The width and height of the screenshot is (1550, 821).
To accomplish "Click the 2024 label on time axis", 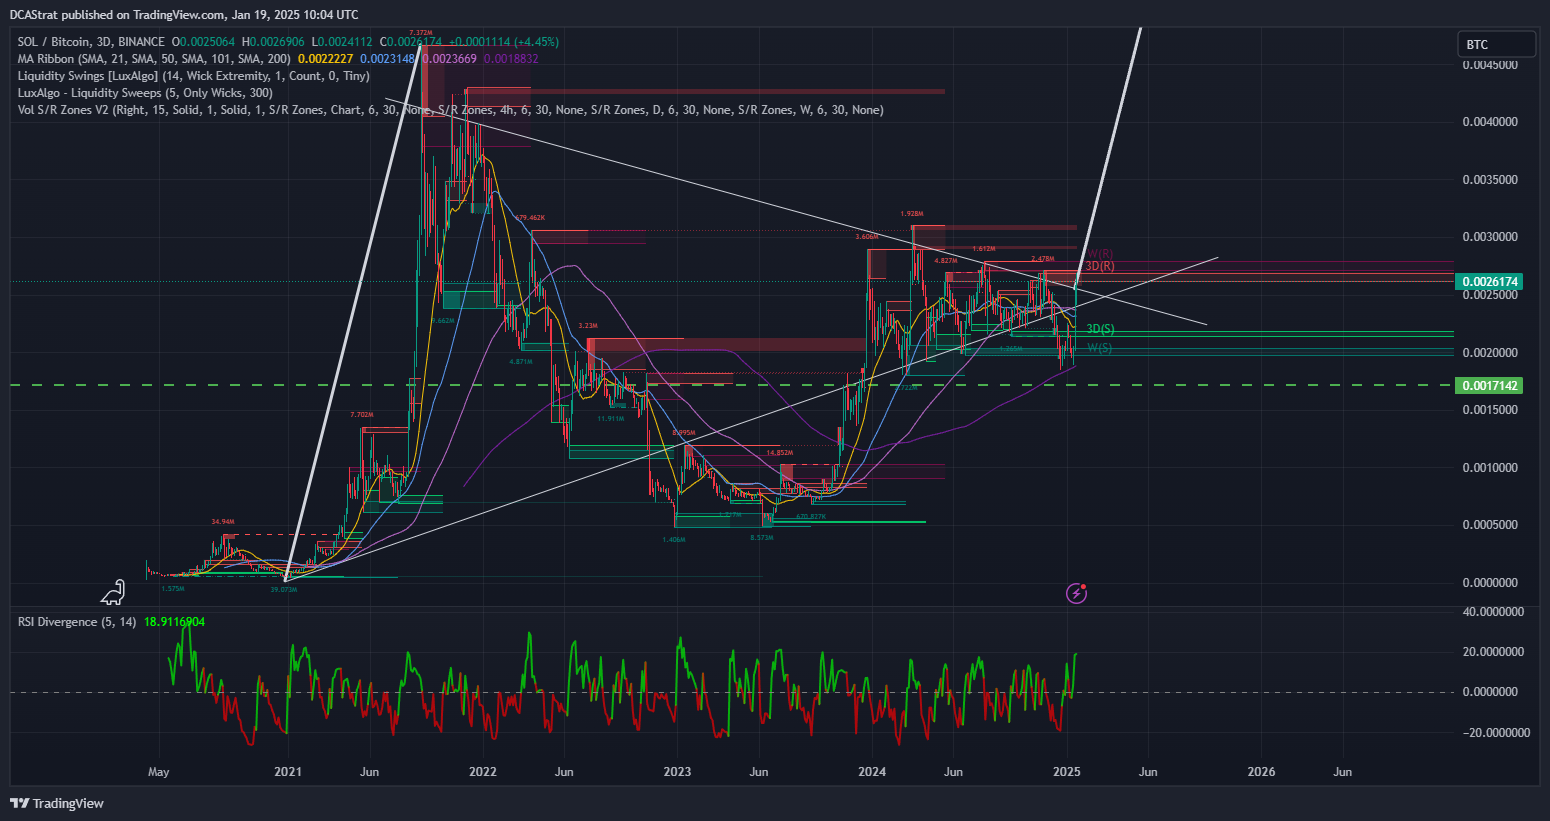I will (x=872, y=772).
